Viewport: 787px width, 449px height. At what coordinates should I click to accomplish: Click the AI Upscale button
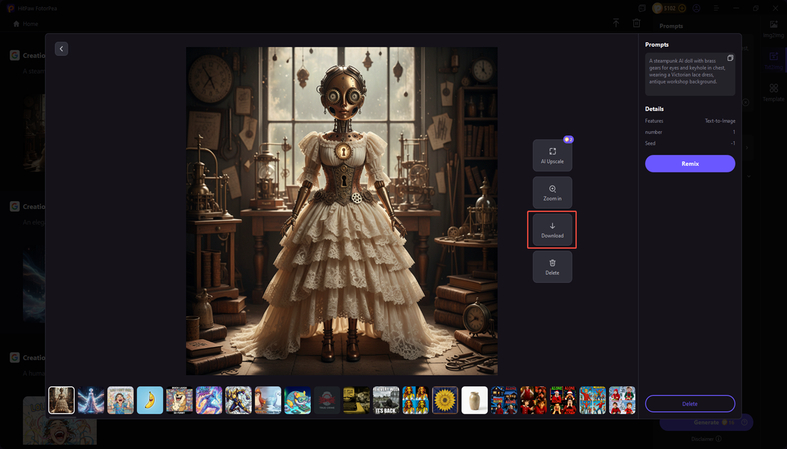552,155
